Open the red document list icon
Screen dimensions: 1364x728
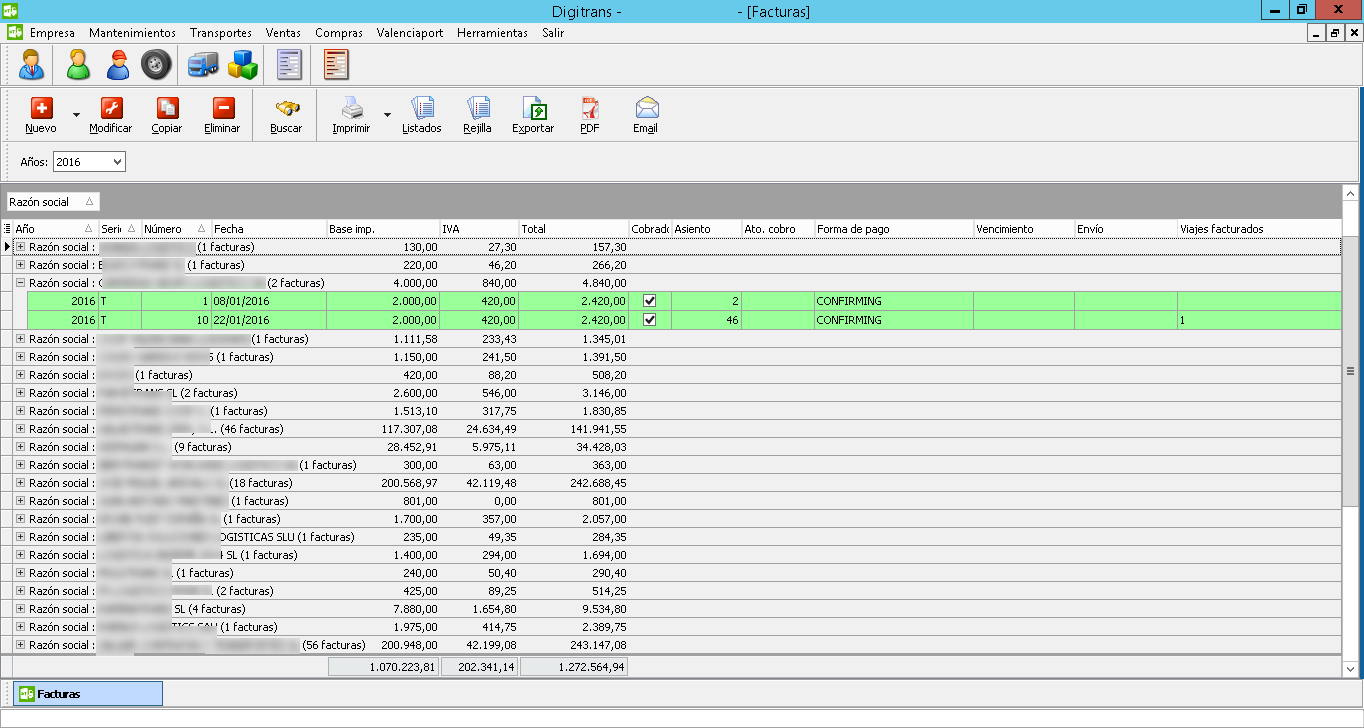click(336, 66)
